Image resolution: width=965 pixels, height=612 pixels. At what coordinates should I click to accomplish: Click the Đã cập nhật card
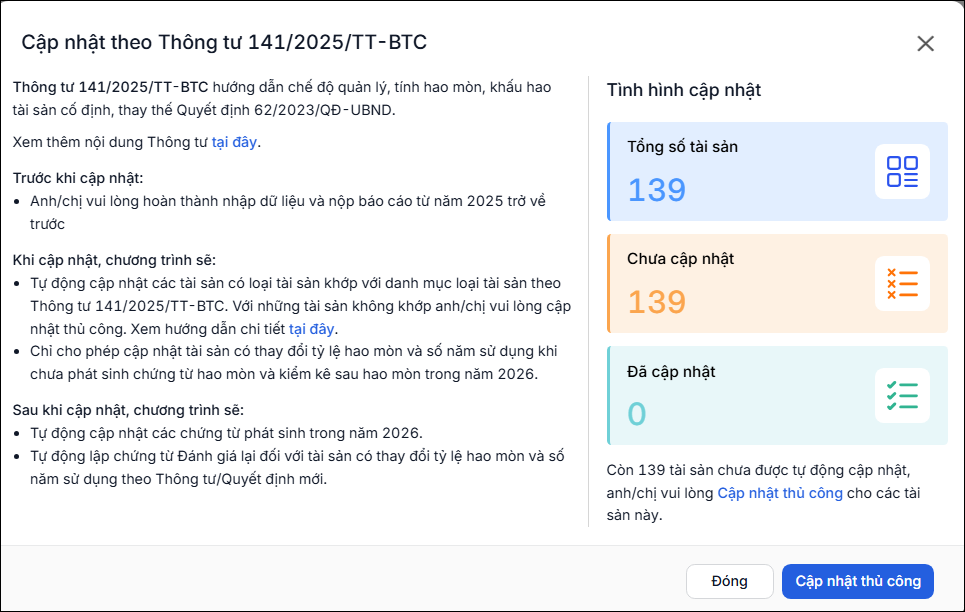tap(777, 395)
